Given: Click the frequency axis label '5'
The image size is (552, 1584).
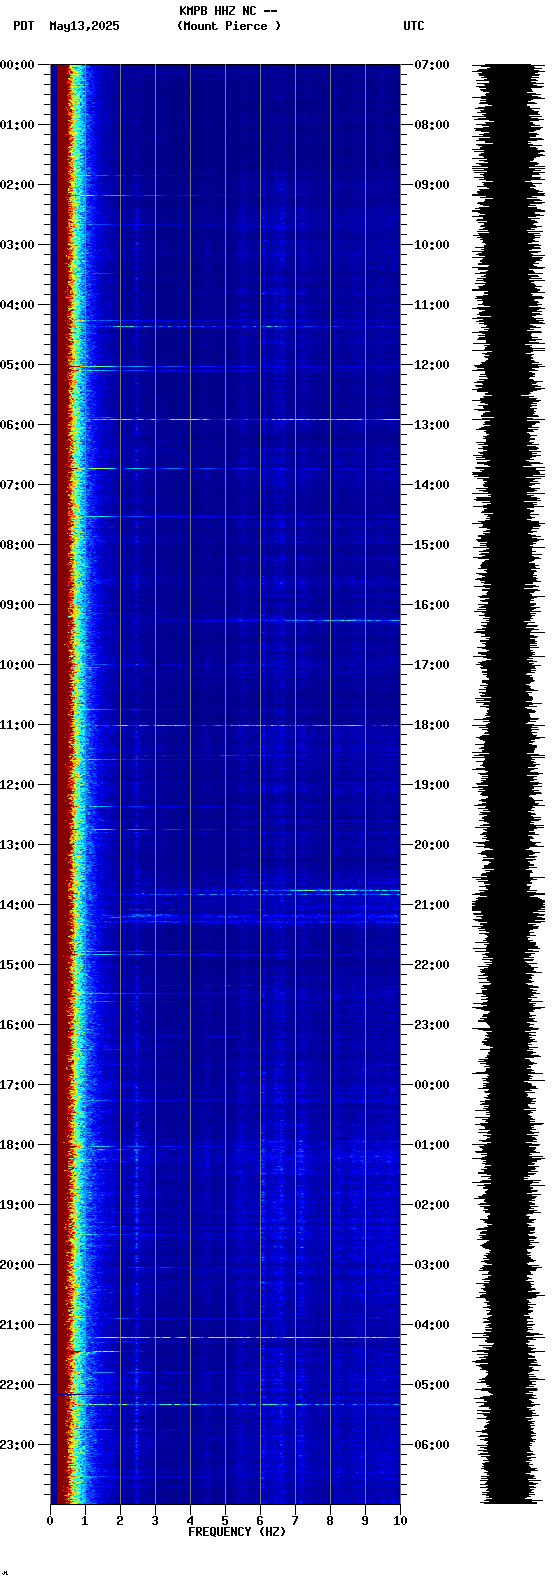Looking at the screenshot, I should (225, 1521).
